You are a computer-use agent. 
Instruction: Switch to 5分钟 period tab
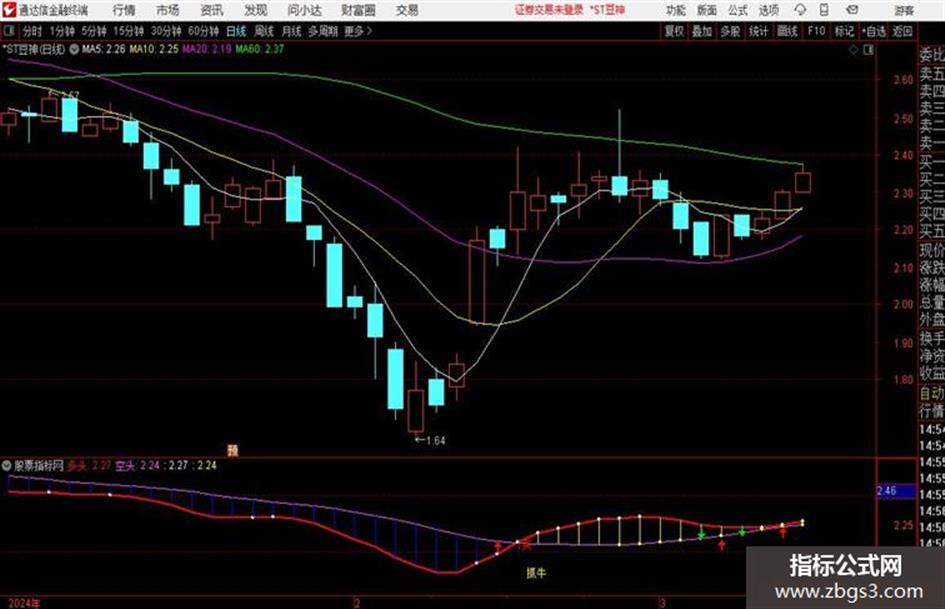pyautogui.click(x=93, y=31)
